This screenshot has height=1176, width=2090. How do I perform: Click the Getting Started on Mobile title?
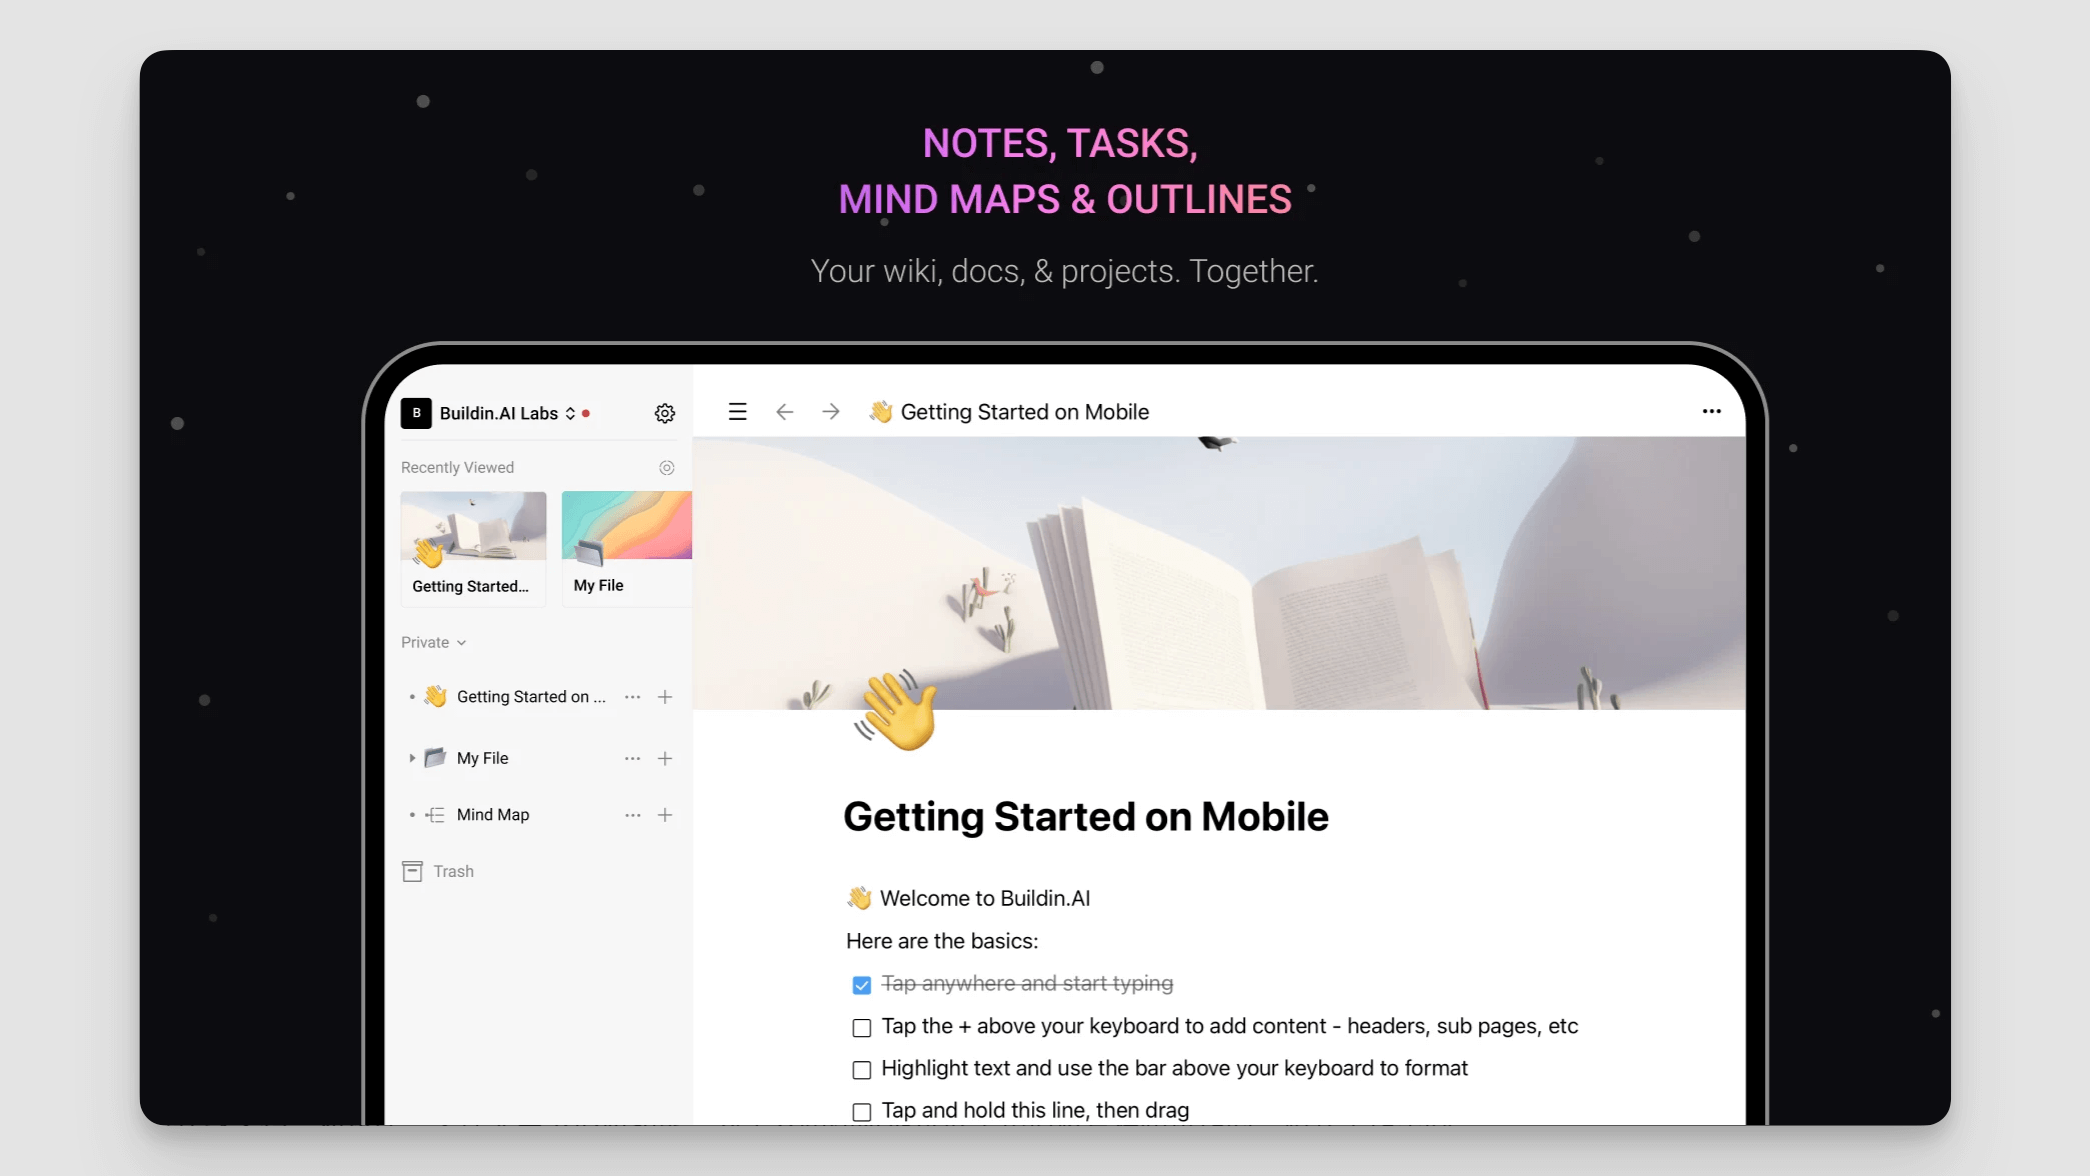tap(1085, 817)
